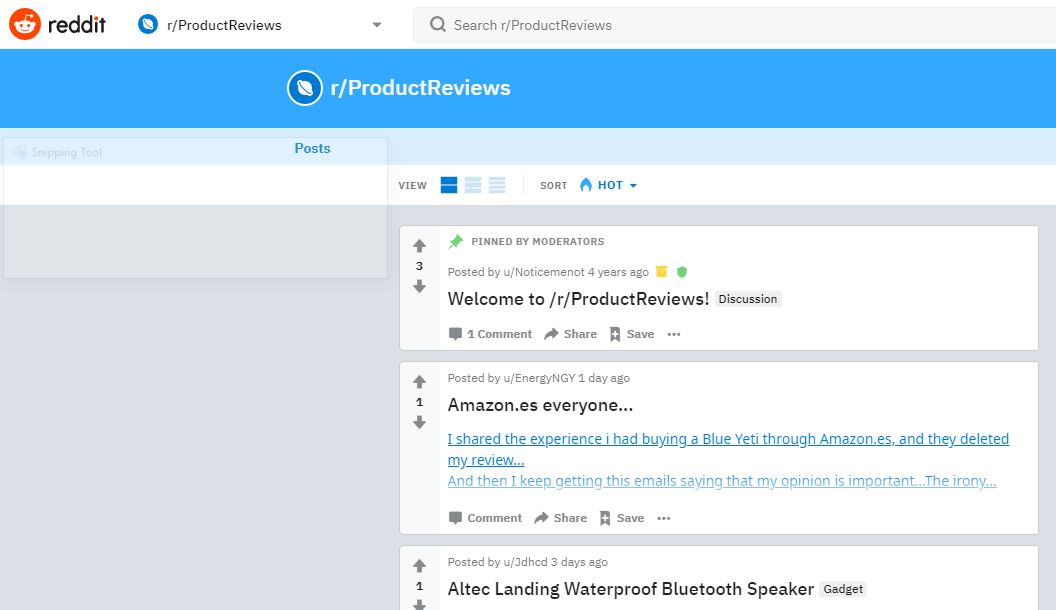Click the search magnifier icon

tap(438, 25)
